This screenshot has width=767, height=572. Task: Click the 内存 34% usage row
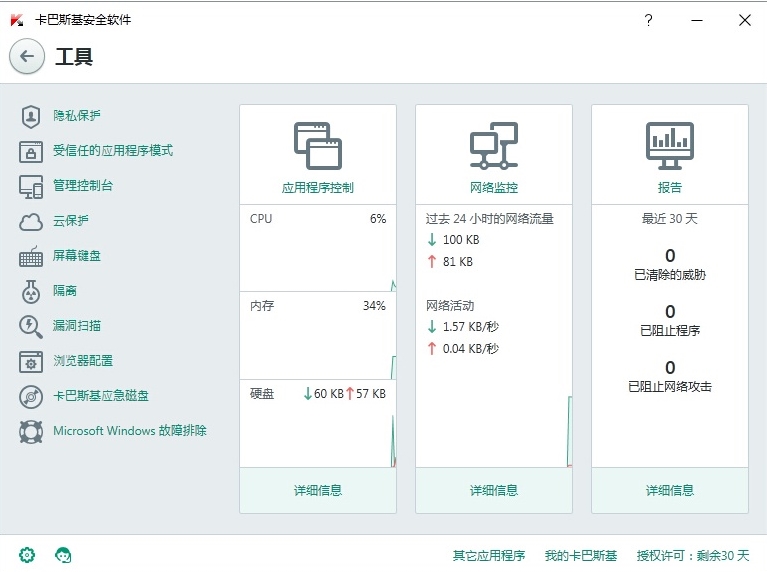318,336
